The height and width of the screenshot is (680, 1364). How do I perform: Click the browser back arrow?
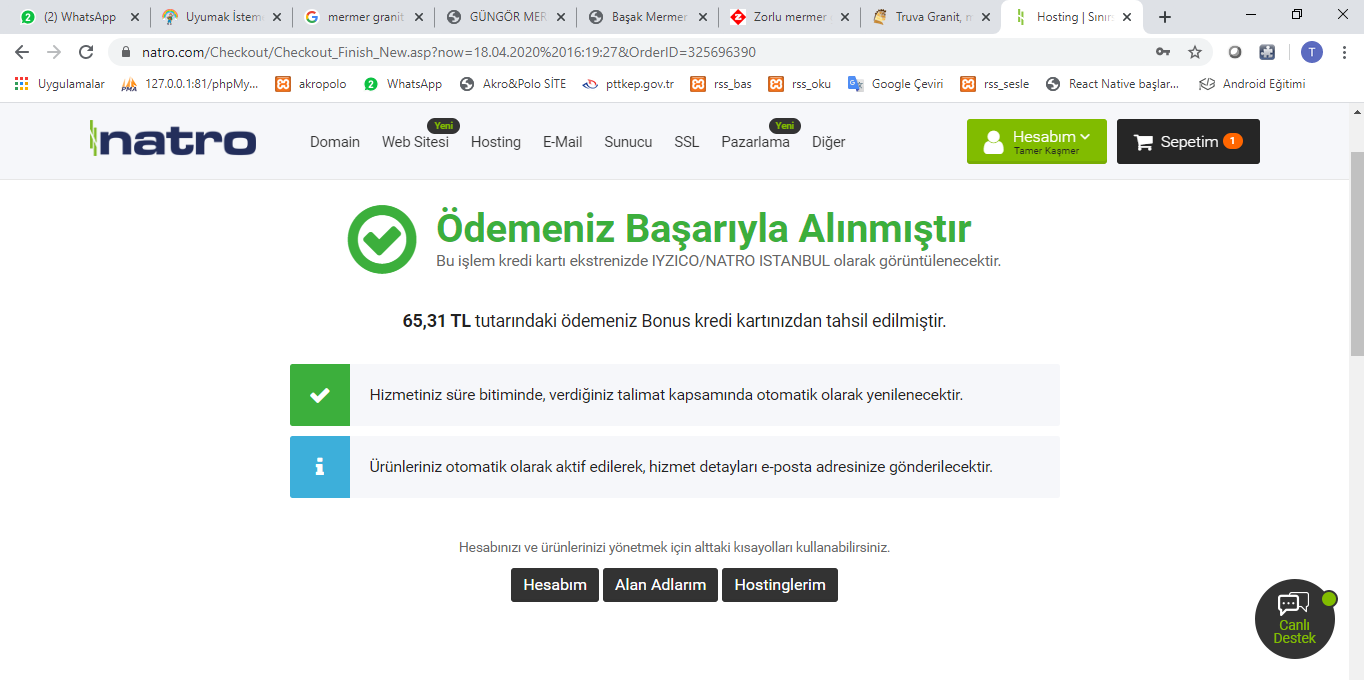[x=22, y=52]
